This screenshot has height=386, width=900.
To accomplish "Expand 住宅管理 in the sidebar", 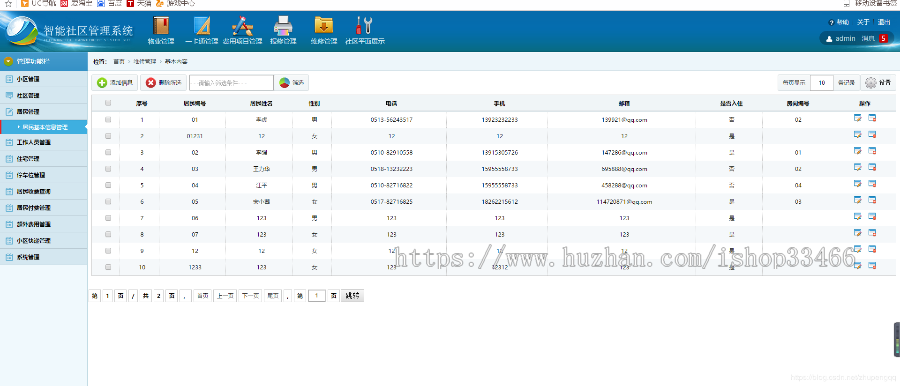I will pos(44,159).
